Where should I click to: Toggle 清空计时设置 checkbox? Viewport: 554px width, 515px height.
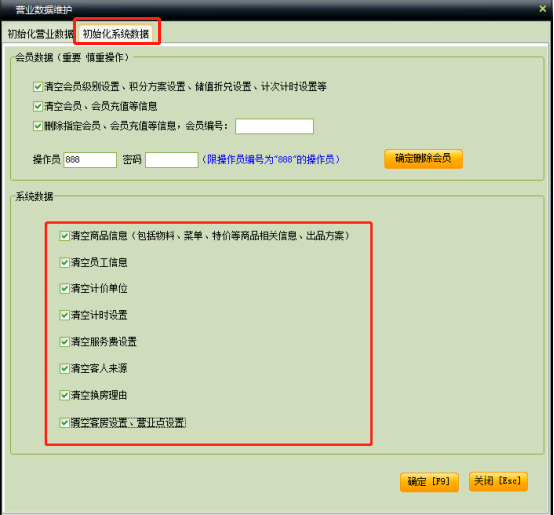64,315
